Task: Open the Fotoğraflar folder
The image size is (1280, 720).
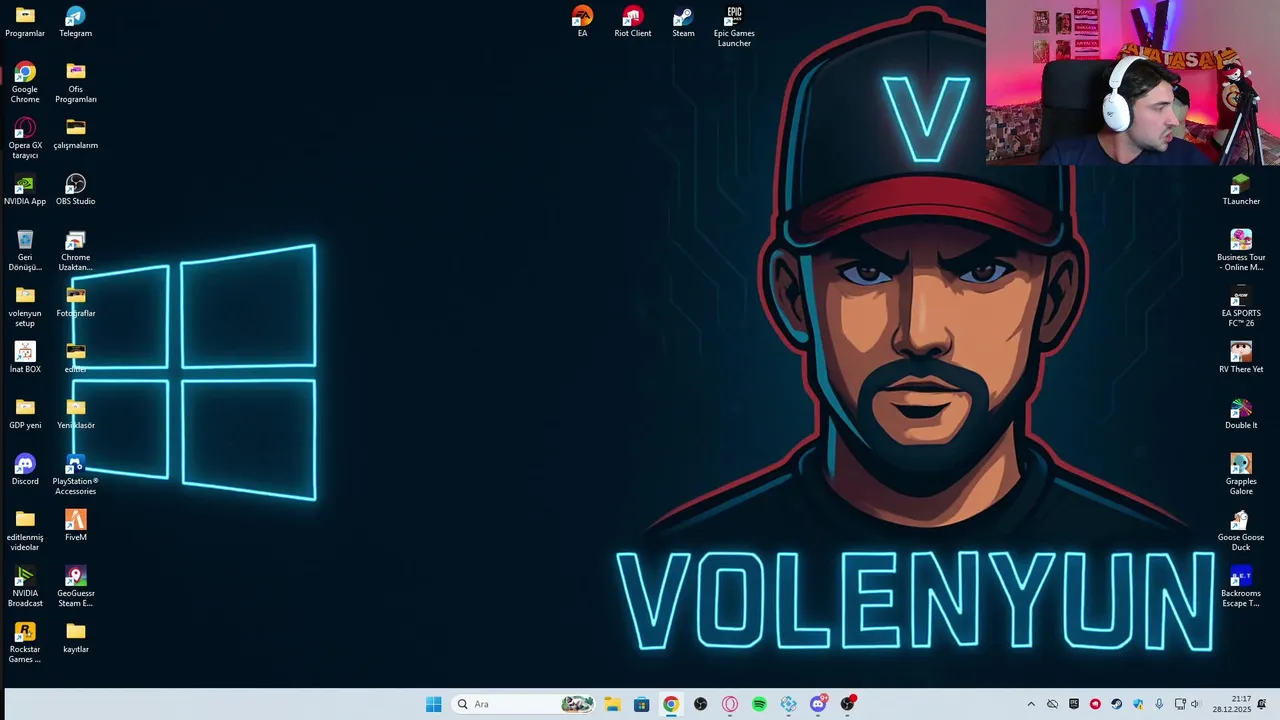Action: click(75, 301)
